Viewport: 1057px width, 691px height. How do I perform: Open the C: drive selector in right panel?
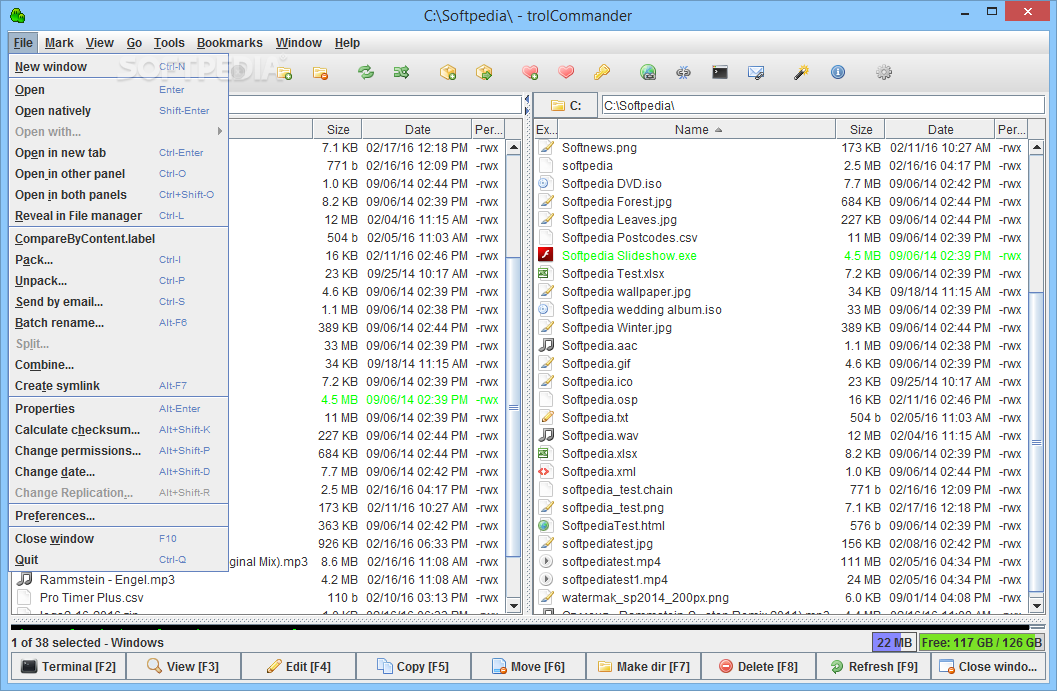566,106
